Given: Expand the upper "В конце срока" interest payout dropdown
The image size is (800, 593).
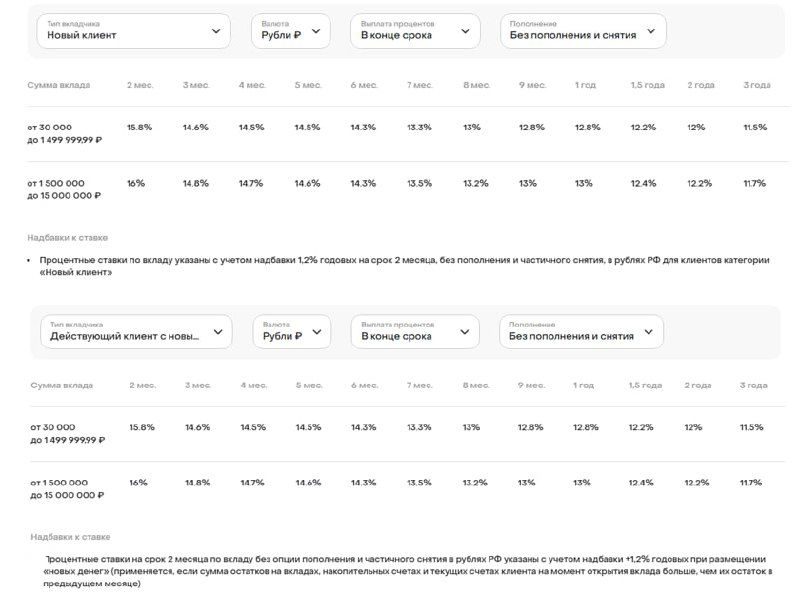Looking at the screenshot, I should [x=414, y=31].
